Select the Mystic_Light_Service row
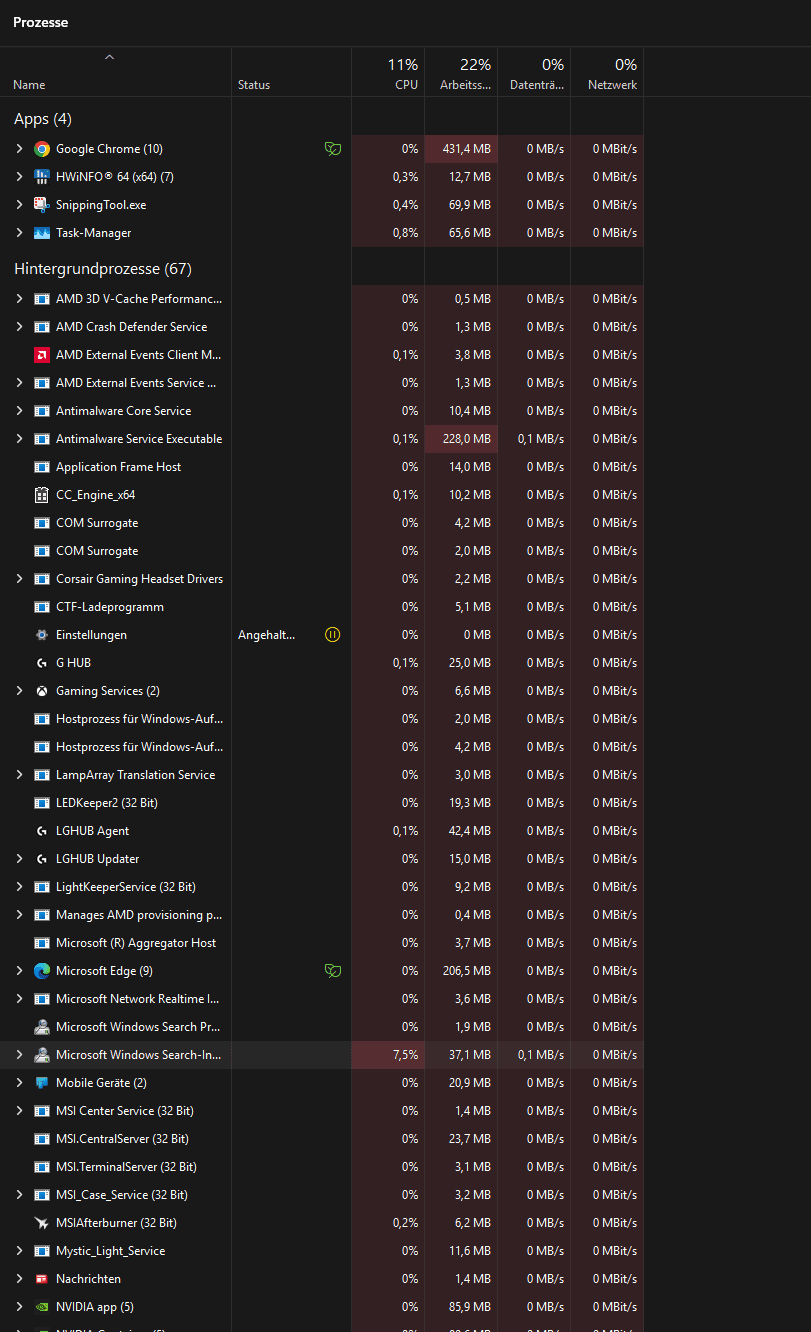Screen dimensions: 811x1332 click(322, 1251)
